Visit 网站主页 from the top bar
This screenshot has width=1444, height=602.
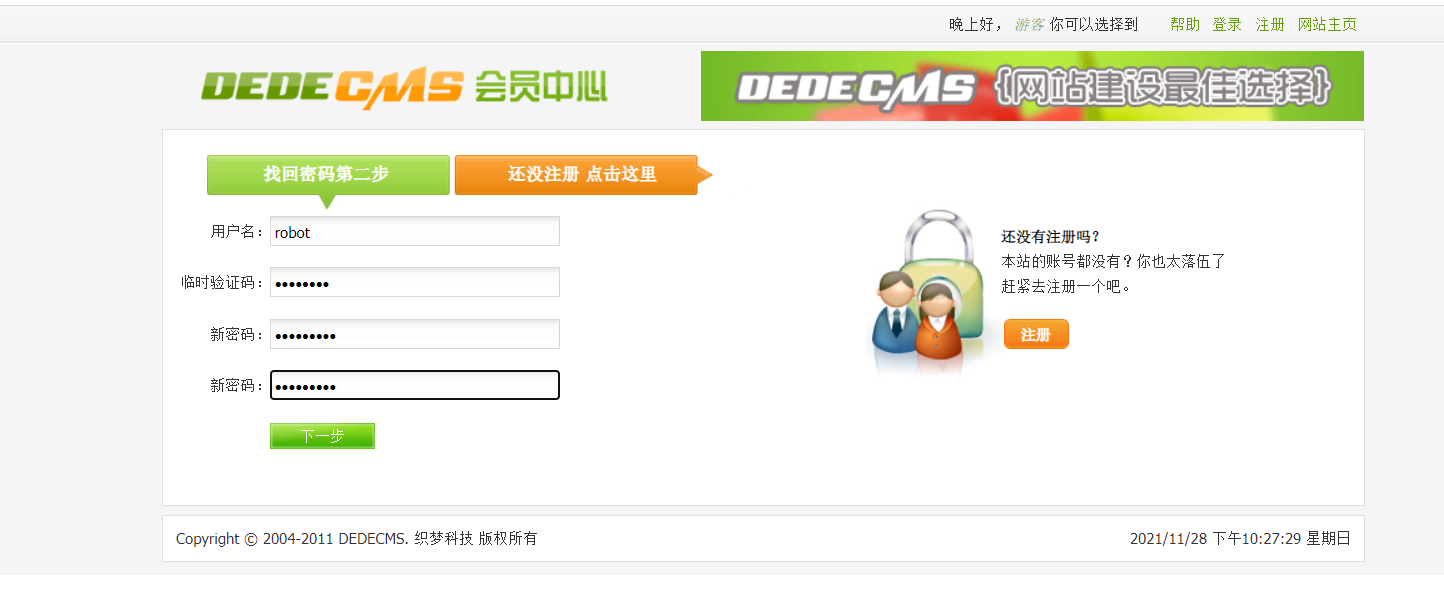coord(1327,24)
